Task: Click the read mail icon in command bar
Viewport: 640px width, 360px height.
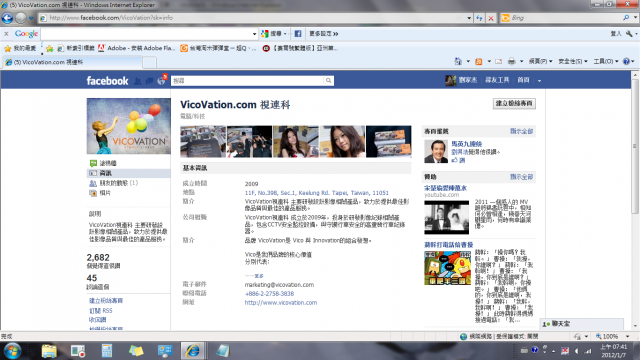Action: (x=498, y=61)
